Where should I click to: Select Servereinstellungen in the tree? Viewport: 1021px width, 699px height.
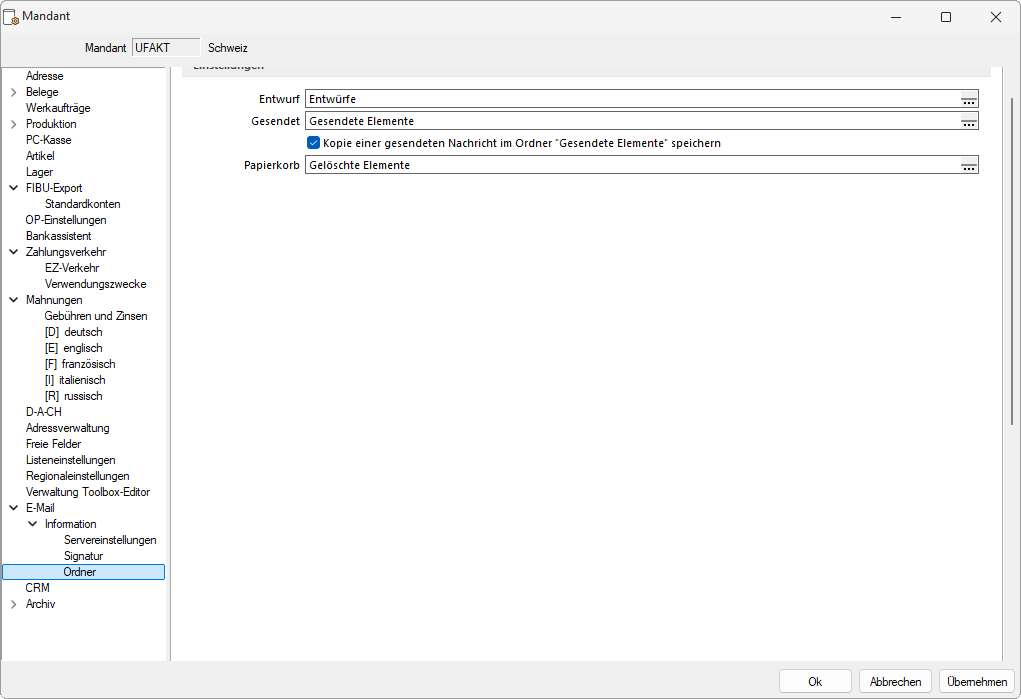(109, 540)
